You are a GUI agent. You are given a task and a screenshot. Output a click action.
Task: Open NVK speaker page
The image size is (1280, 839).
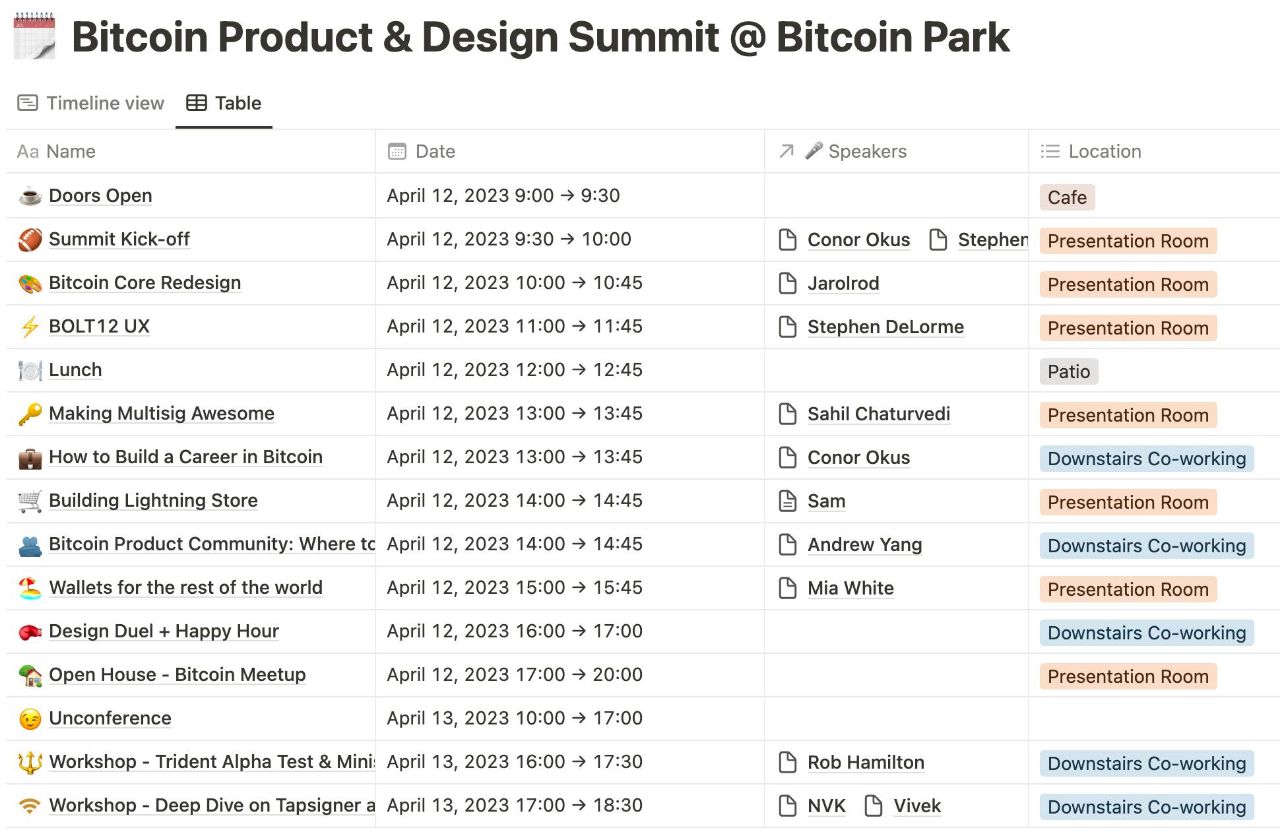(827, 806)
